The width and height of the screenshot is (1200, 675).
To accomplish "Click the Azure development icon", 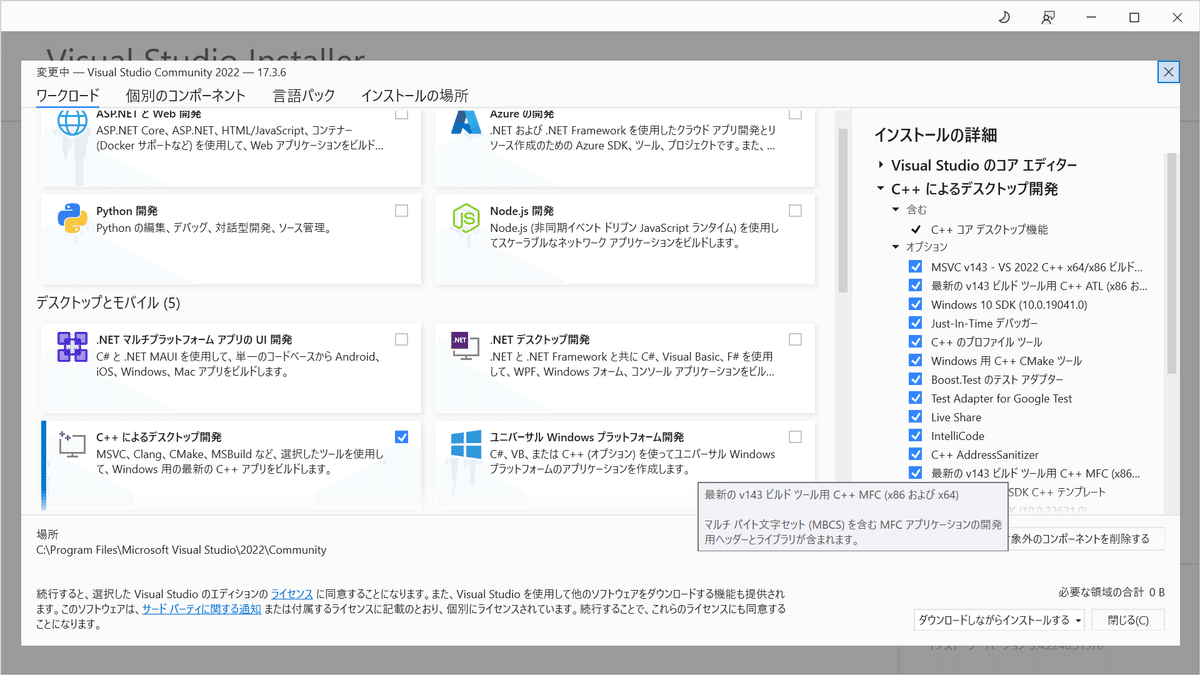I will (467, 122).
